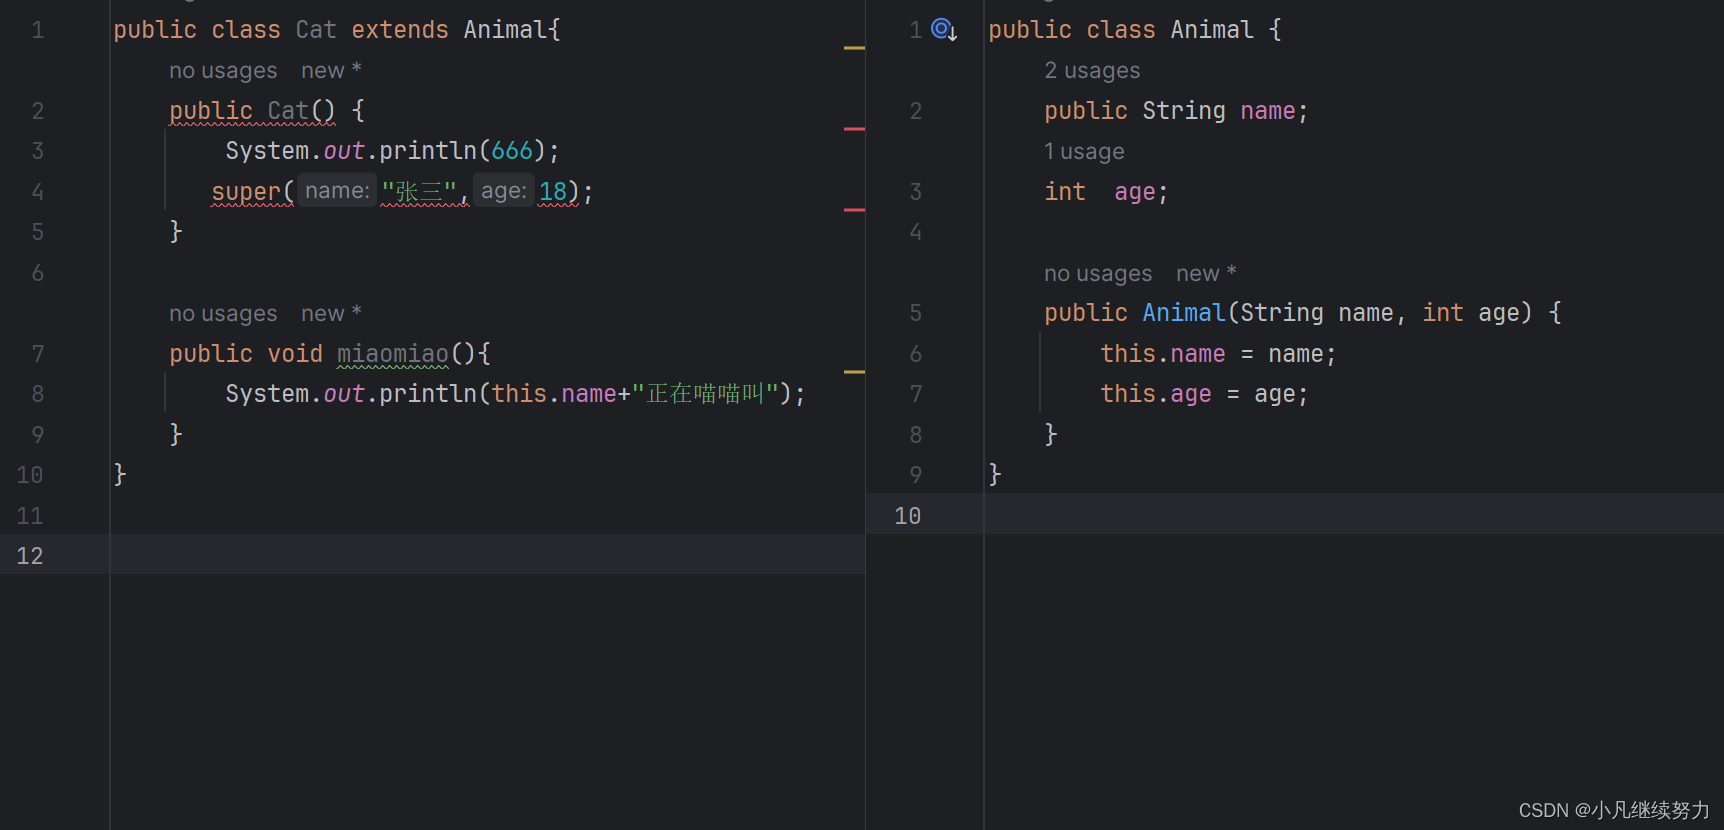Place caret on empty line 12 of Cat editor

pyautogui.click(x=487, y=555)
